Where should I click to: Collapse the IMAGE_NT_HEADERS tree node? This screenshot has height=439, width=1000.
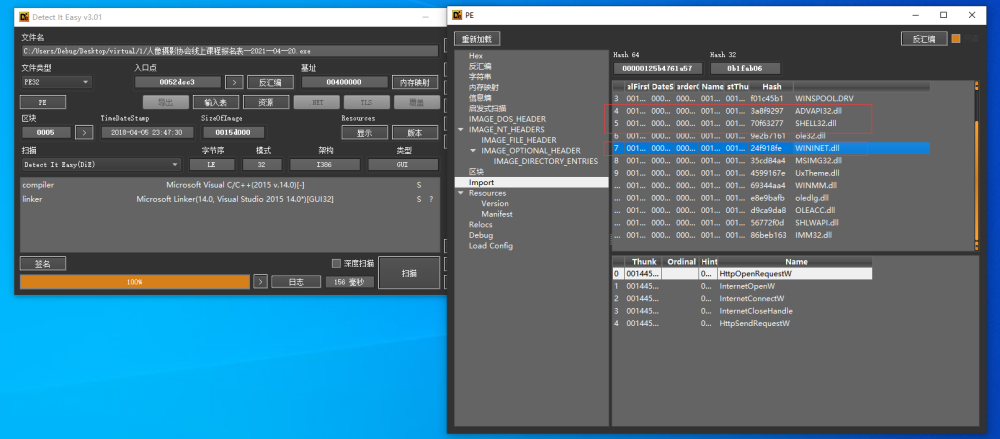click(x=460, y=130)
